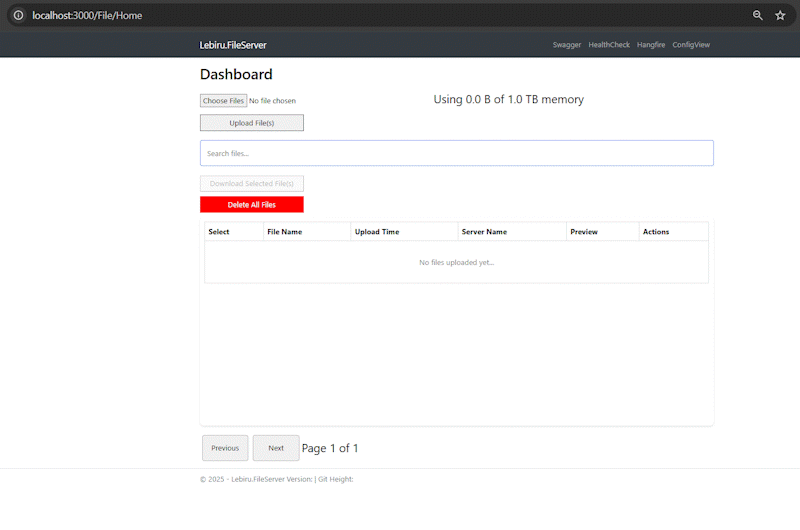
Task: Open the ConfigView nav link
Action: pyautogui.click(x=691, y=45)
